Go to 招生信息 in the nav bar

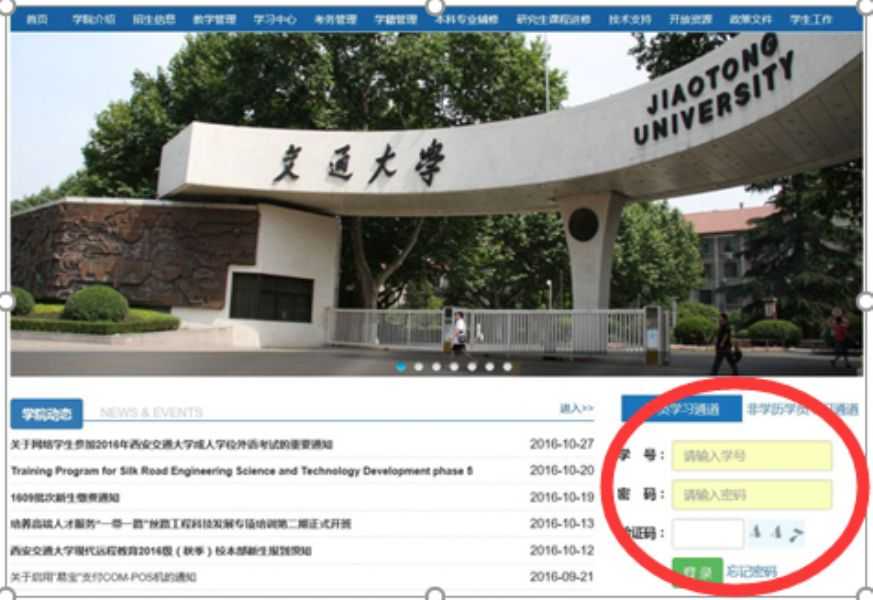coord(154,19)
